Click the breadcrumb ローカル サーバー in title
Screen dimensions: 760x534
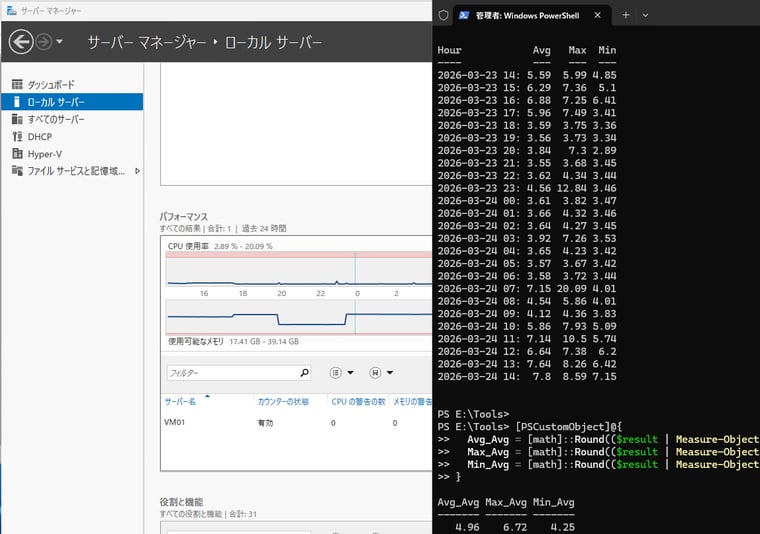(273, 43)
